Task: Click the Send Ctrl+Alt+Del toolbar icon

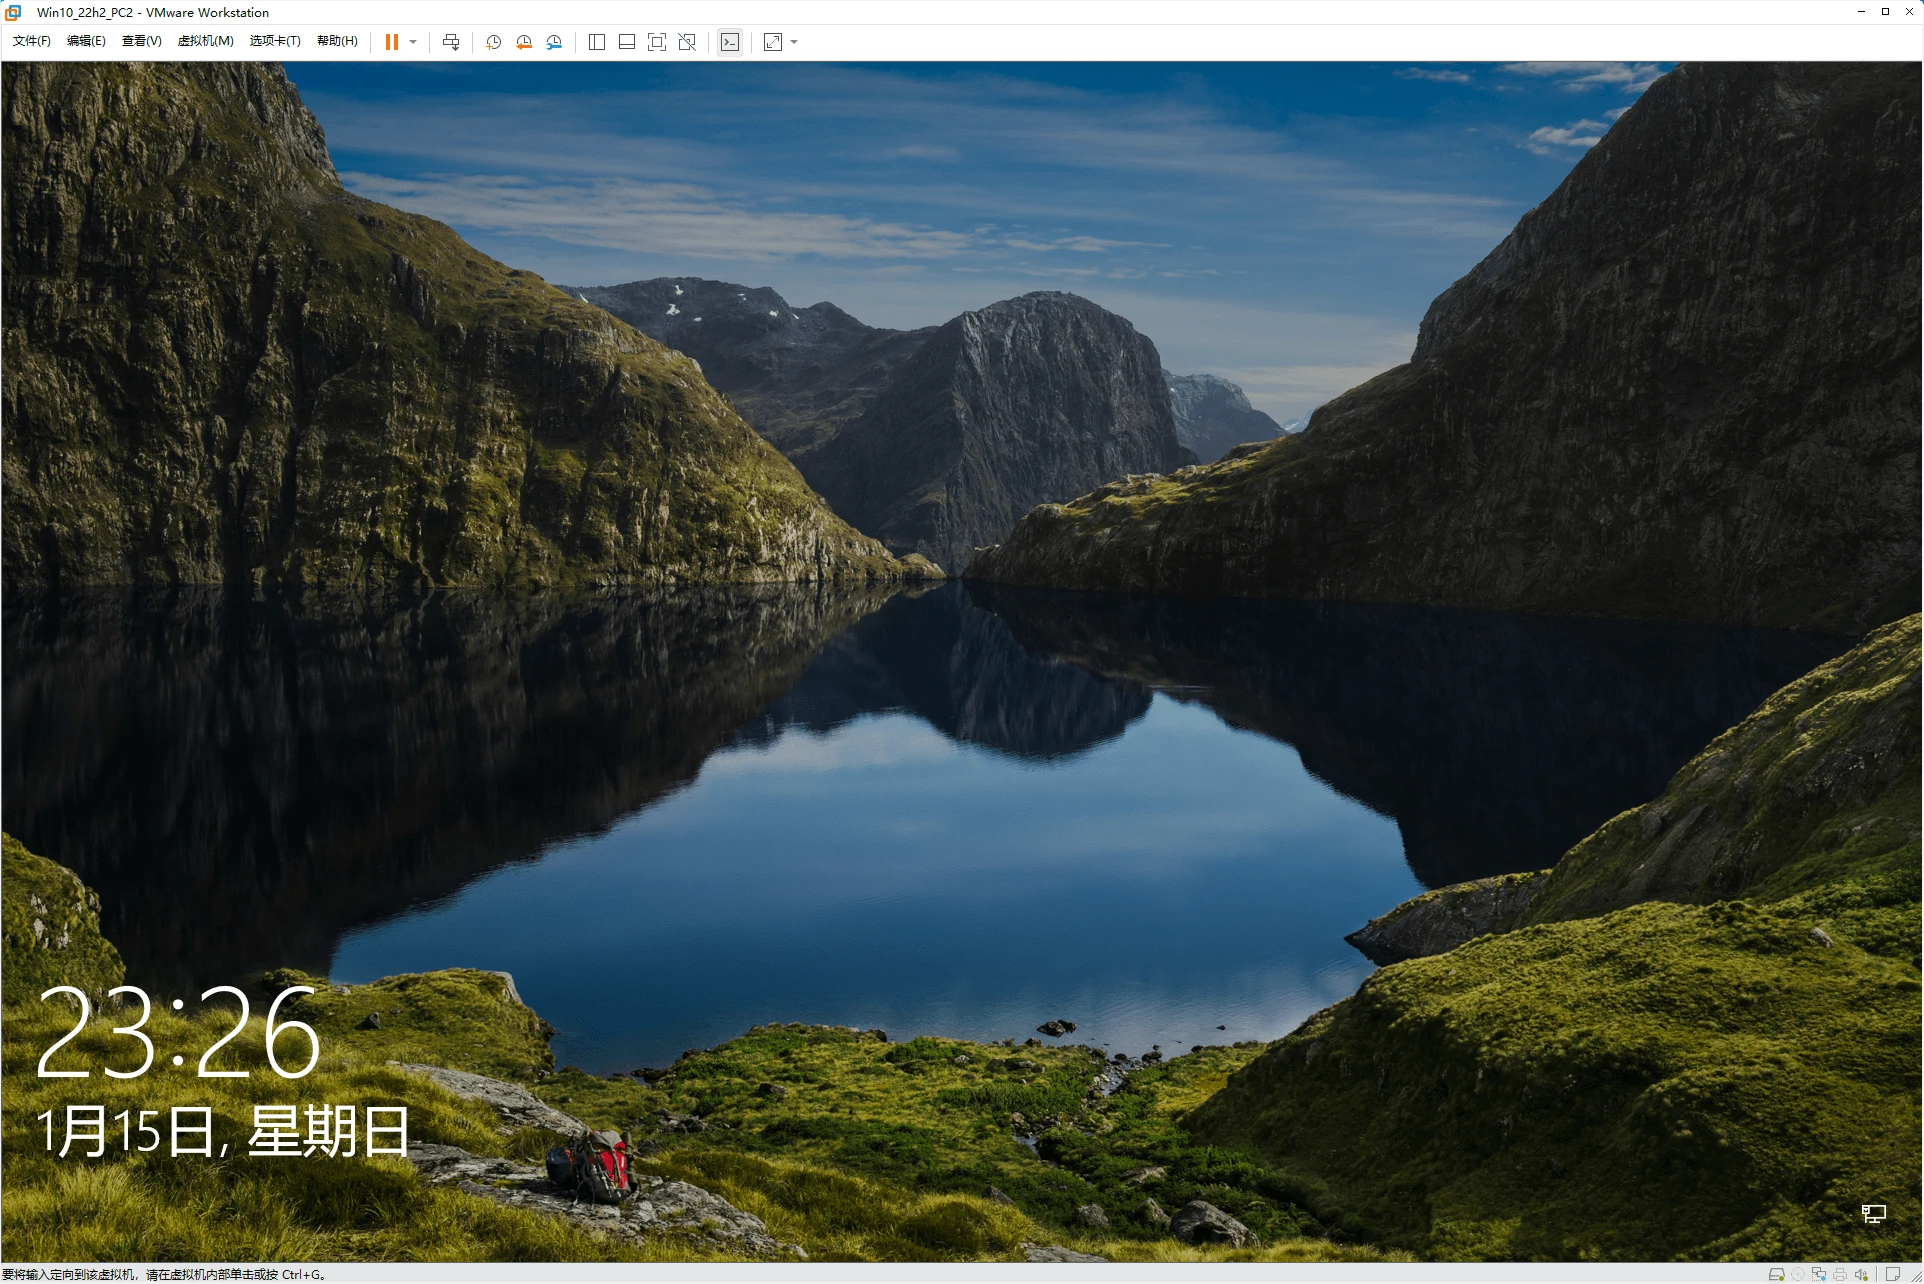Action: point(451,42)
